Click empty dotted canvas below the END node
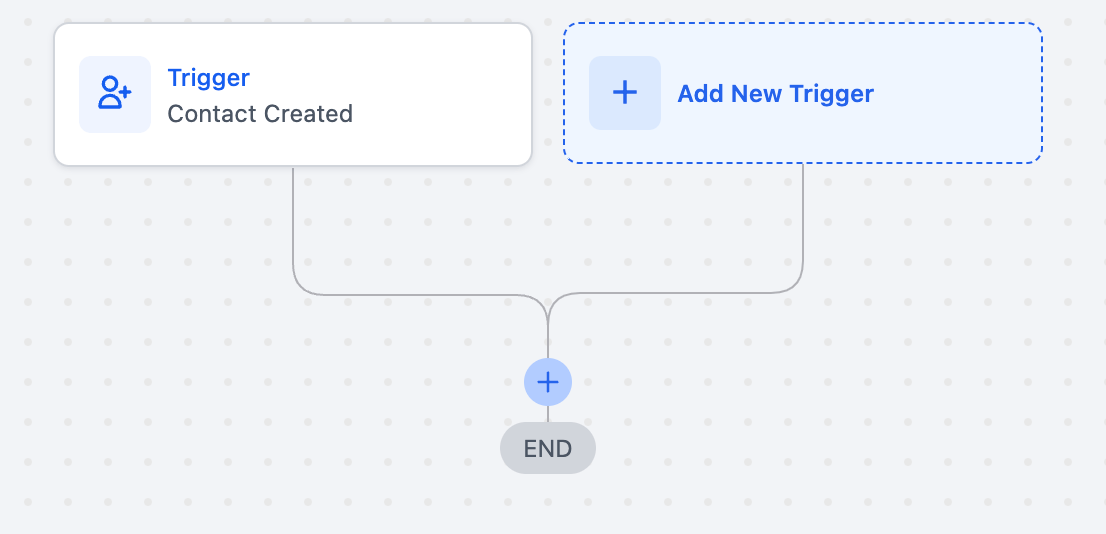 (548, 505)
